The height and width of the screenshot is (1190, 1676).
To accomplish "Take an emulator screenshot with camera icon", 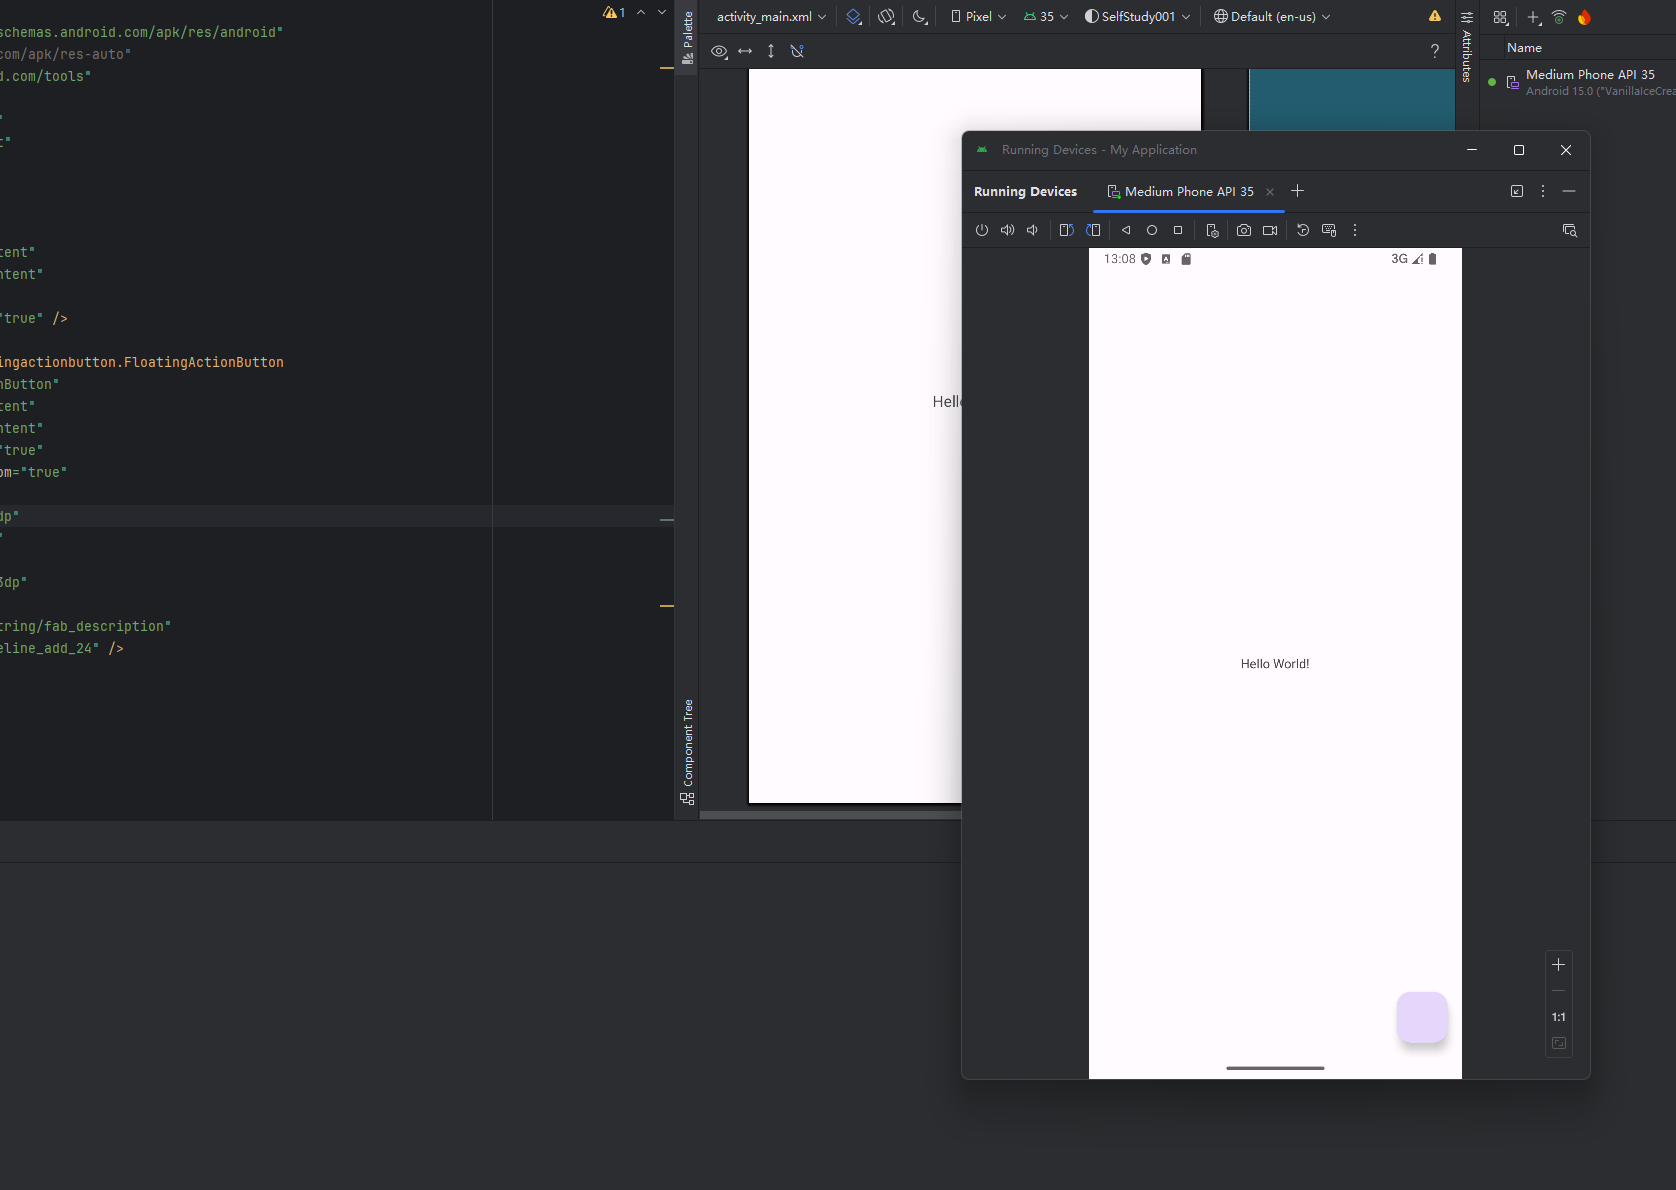I will [x=1243, y=230].
